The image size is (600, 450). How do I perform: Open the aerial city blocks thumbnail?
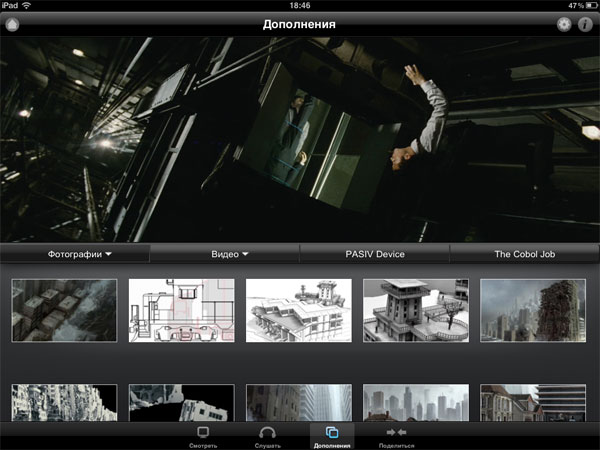[64, 310]
